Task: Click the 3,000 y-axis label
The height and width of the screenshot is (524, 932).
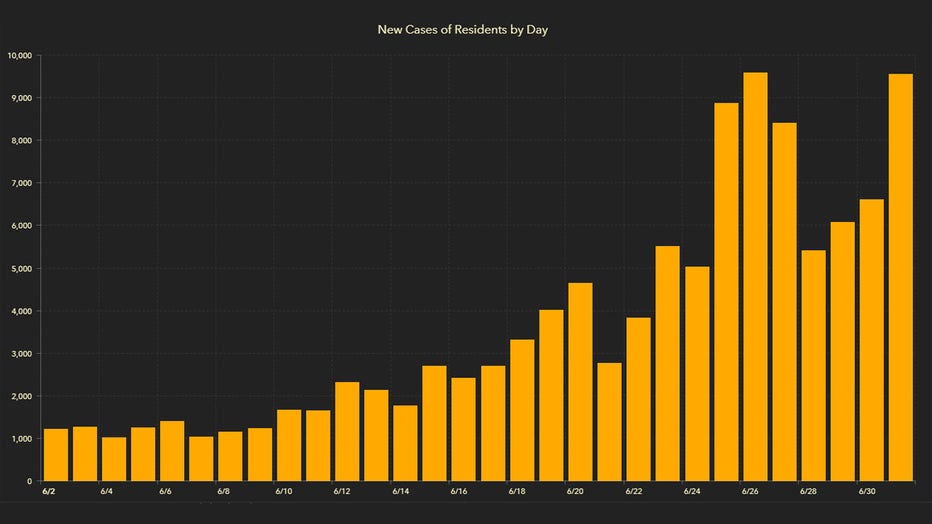Action: point(21,353)
